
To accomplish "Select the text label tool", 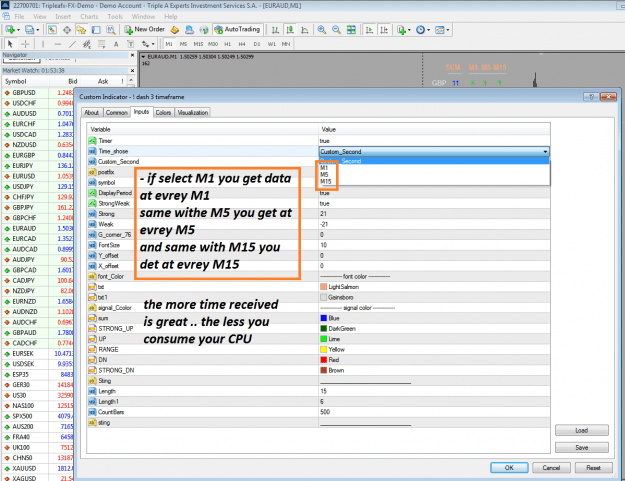I will [130, 44].
